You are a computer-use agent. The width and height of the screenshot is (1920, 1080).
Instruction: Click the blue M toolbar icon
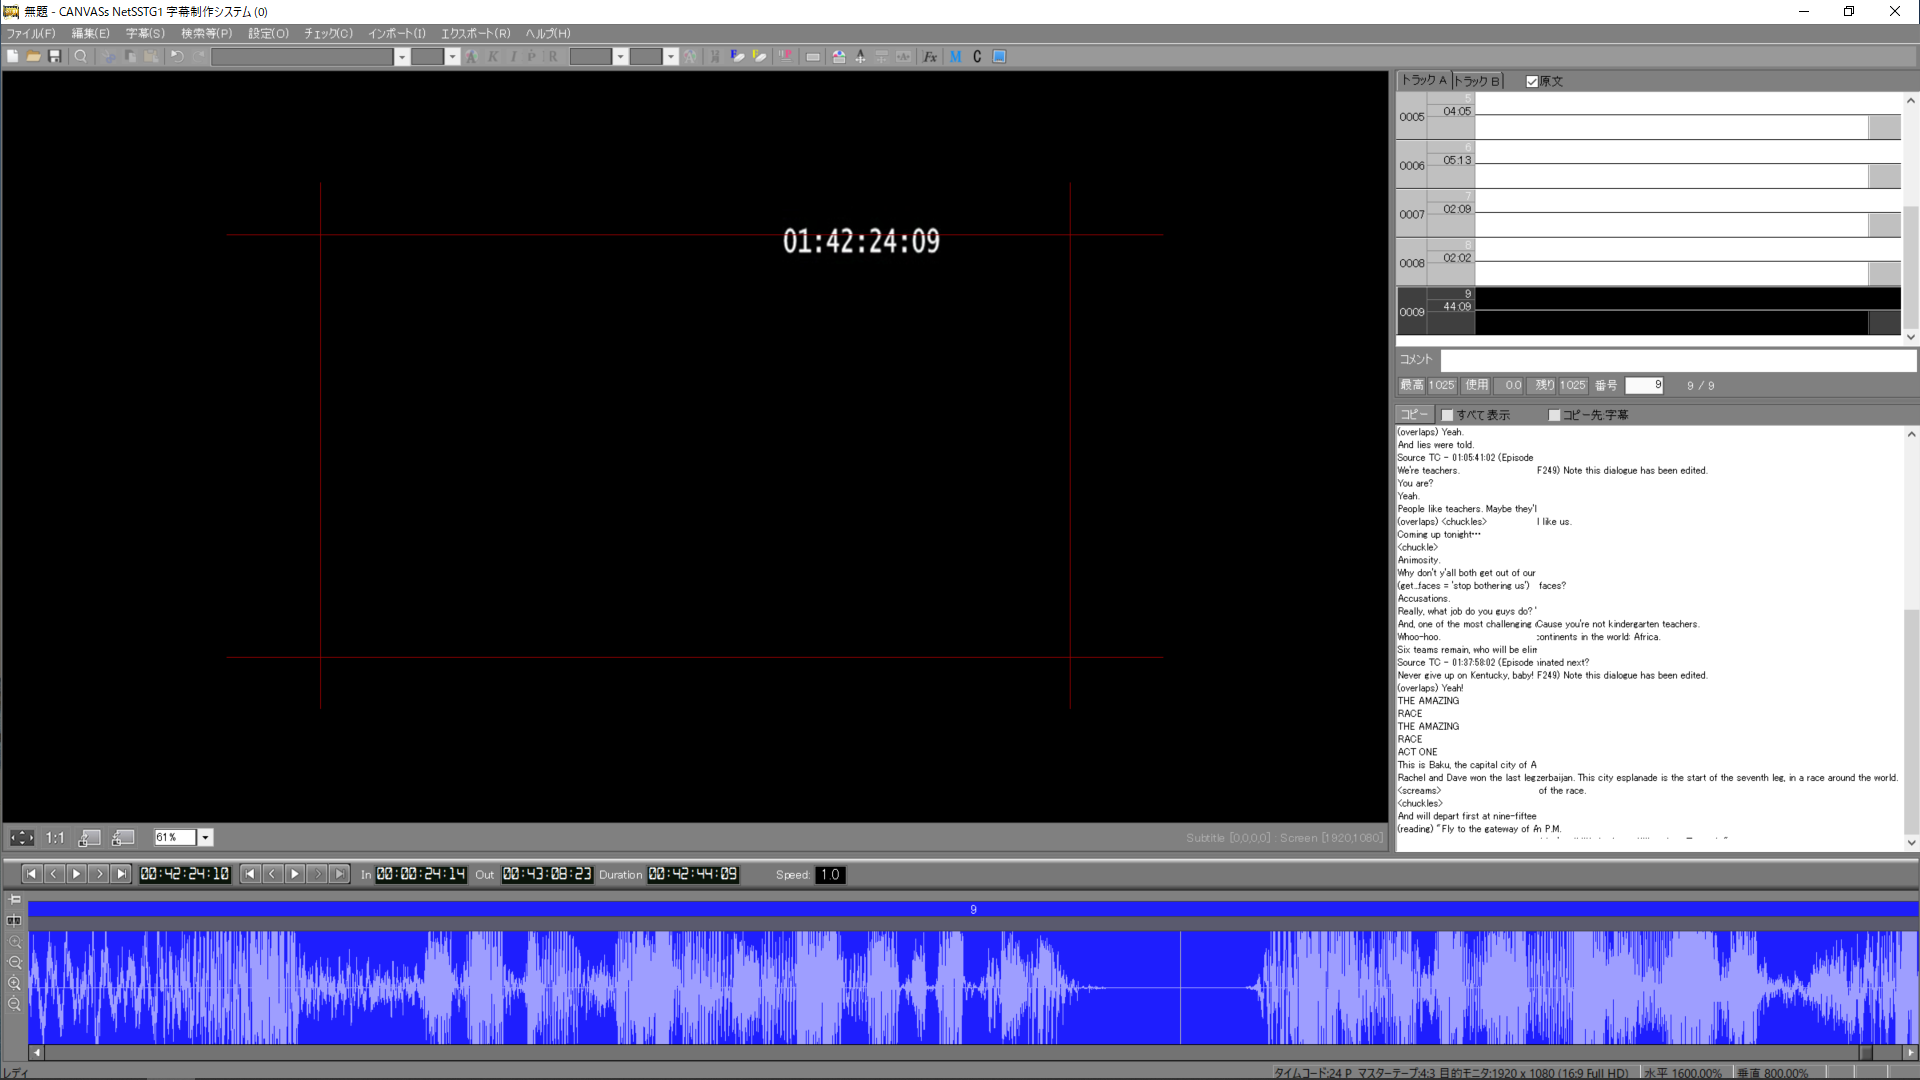[x=956, y=57]
